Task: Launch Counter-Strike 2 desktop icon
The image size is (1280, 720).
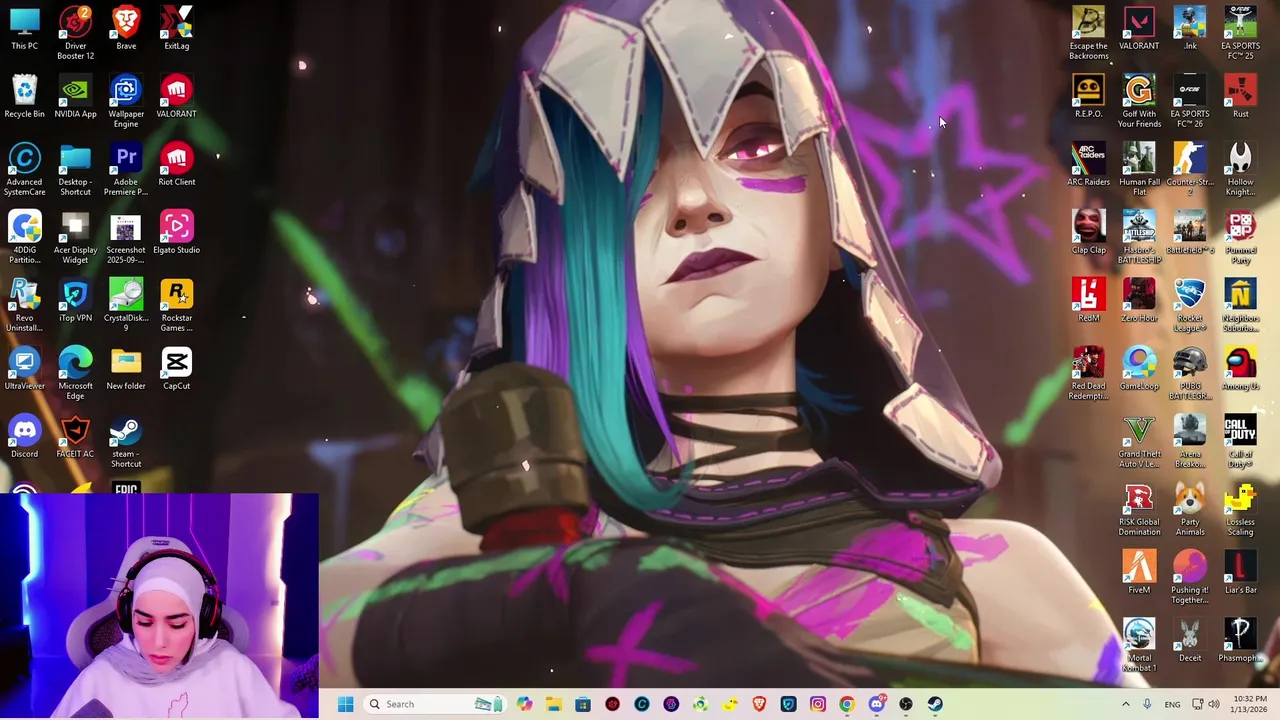Action: [x=1190, y=169]
